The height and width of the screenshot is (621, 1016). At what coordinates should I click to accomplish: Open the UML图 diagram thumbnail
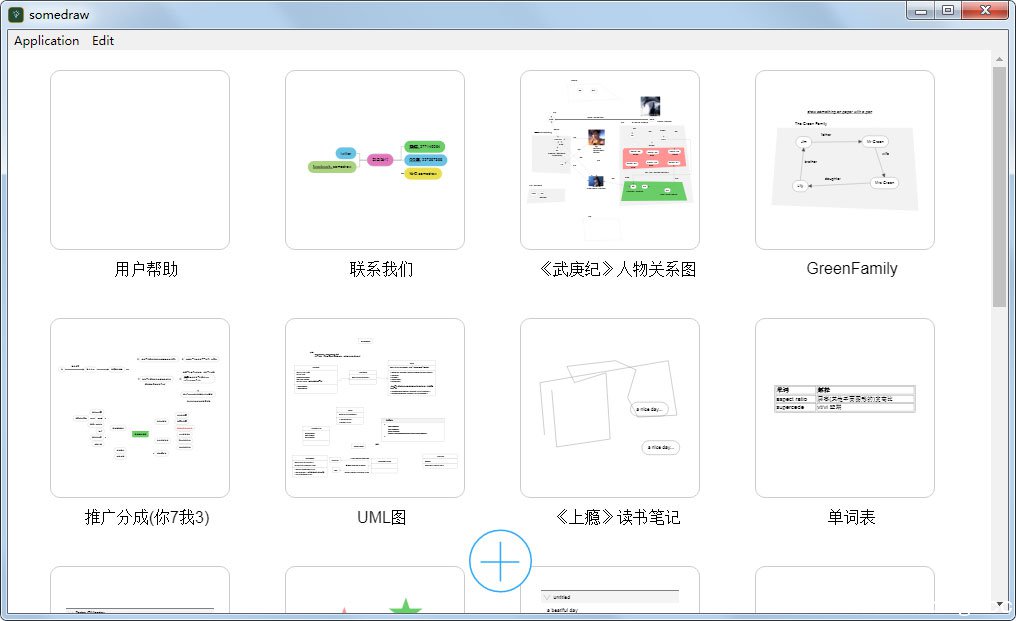375,408
